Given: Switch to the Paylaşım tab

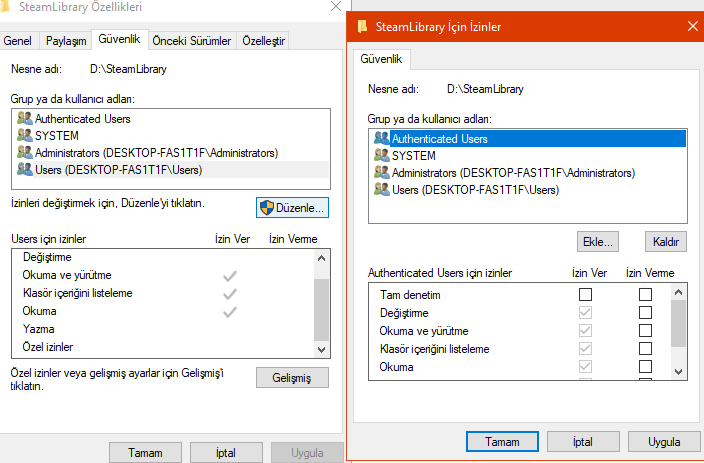Looking at the screenshot, I should point(66,41).
